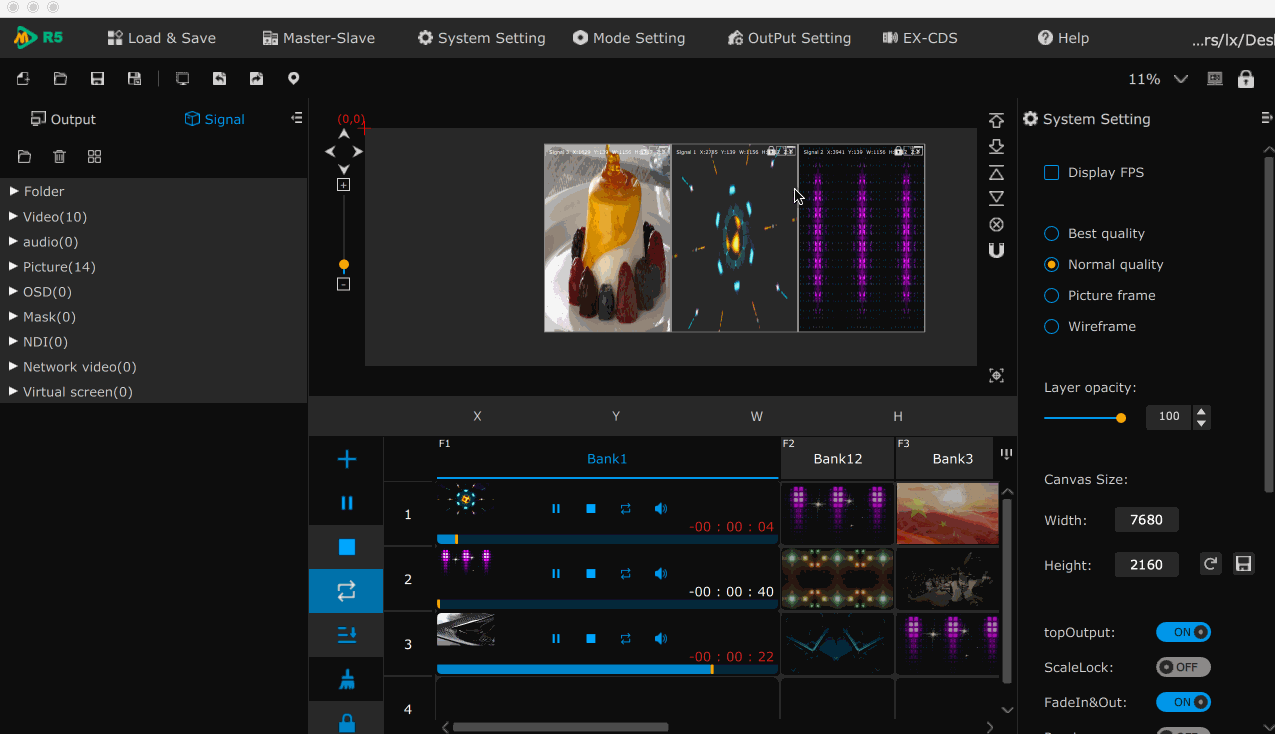Expand the OSD(0) category
This screenshot has height=734, width=1275.
pos(14,291)
